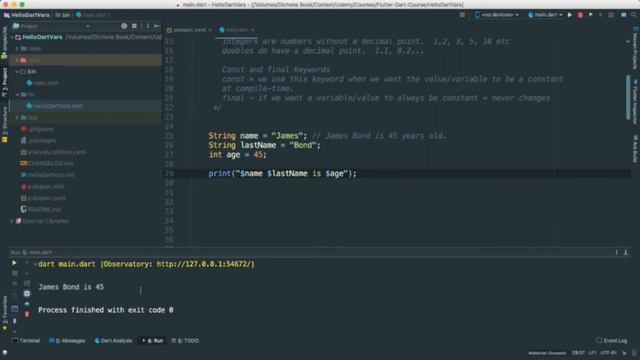
Task: Open the Ant Build side panel
Action: (x=635, y=149)
